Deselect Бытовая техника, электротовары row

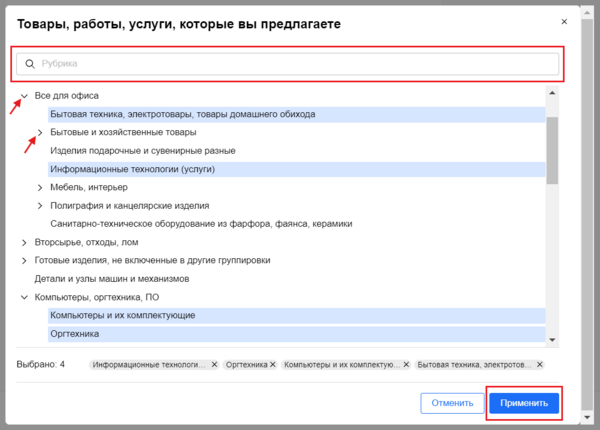point(297,114)
